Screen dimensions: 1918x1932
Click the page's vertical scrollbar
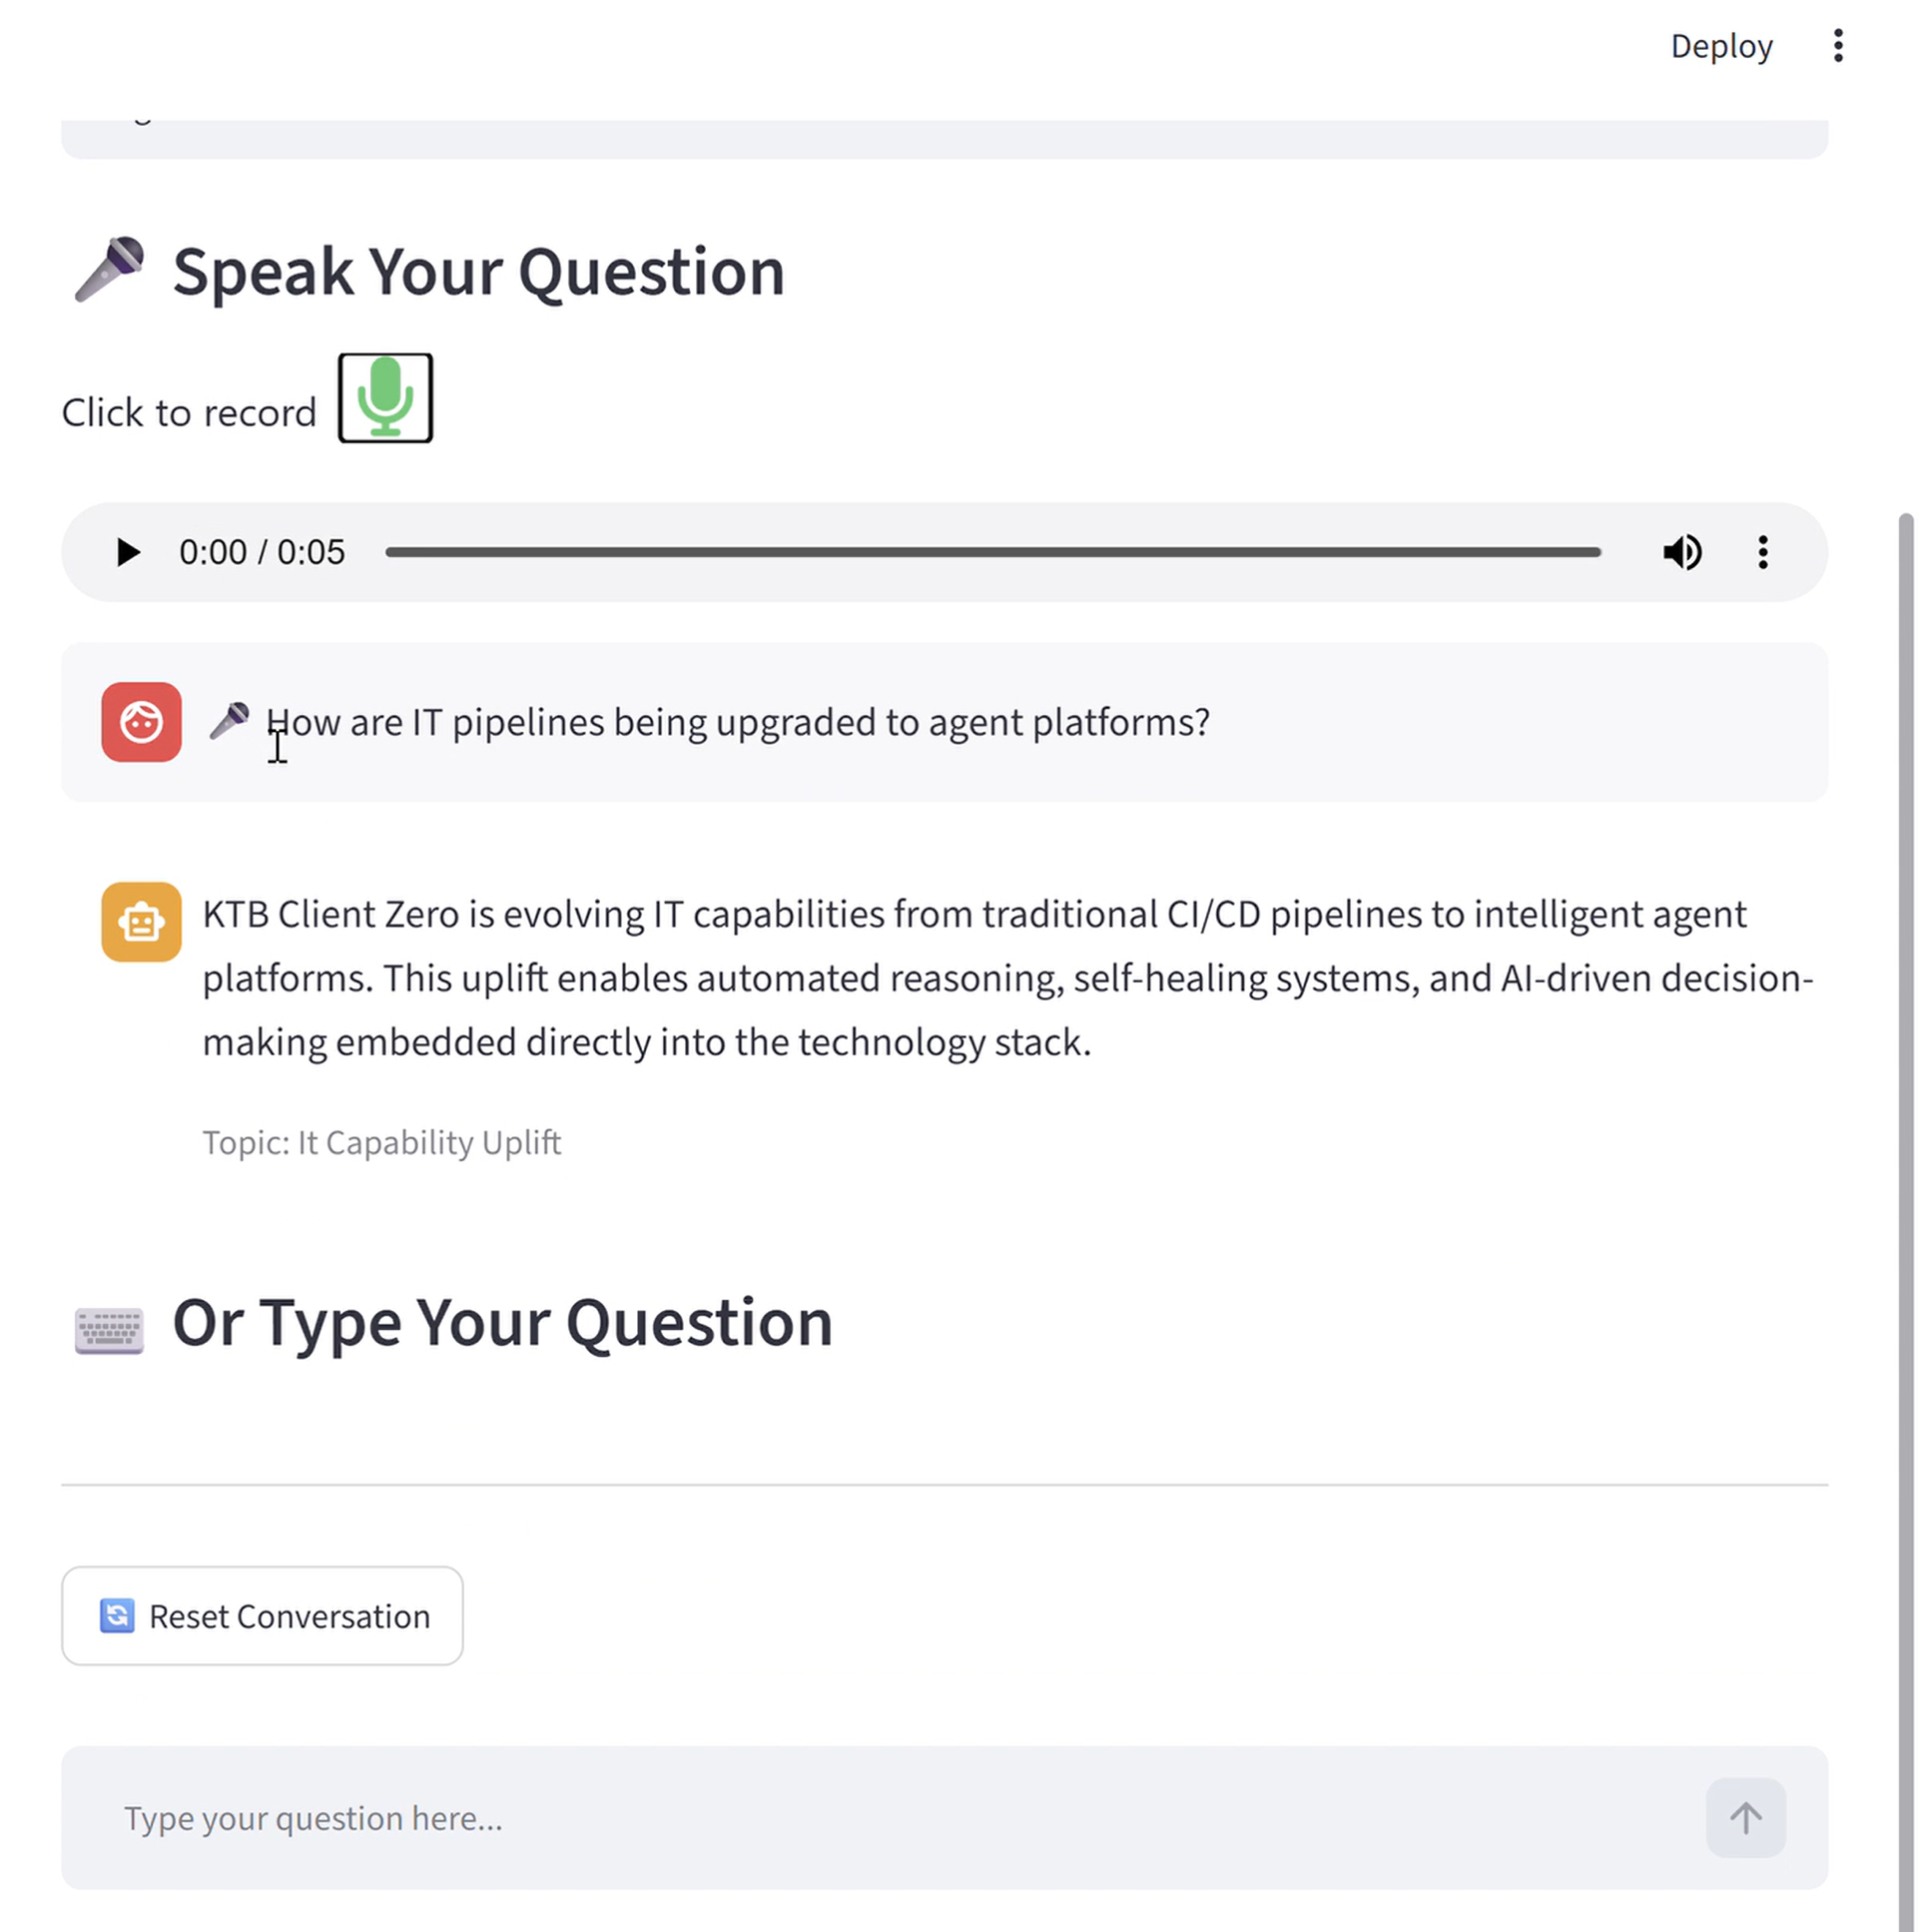[x=1905, y=1220]
